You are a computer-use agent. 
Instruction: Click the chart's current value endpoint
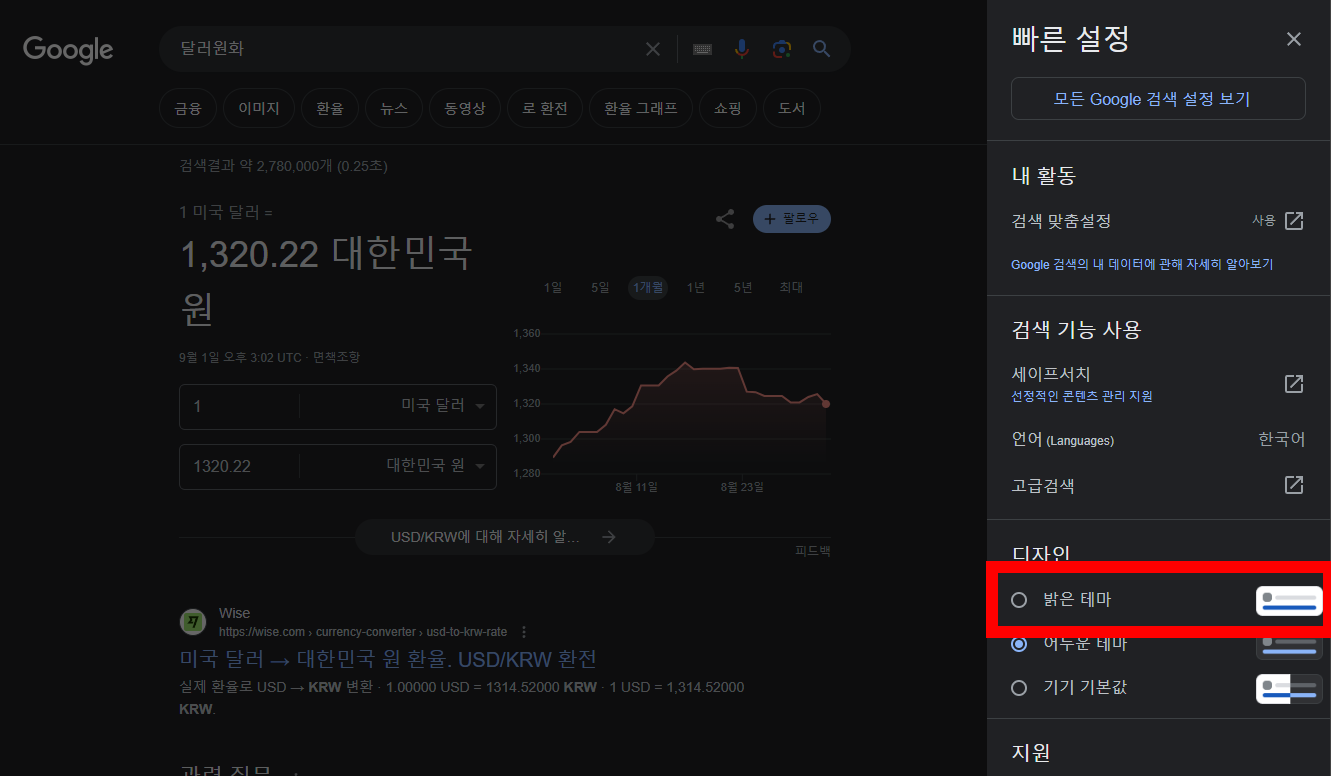826,404
